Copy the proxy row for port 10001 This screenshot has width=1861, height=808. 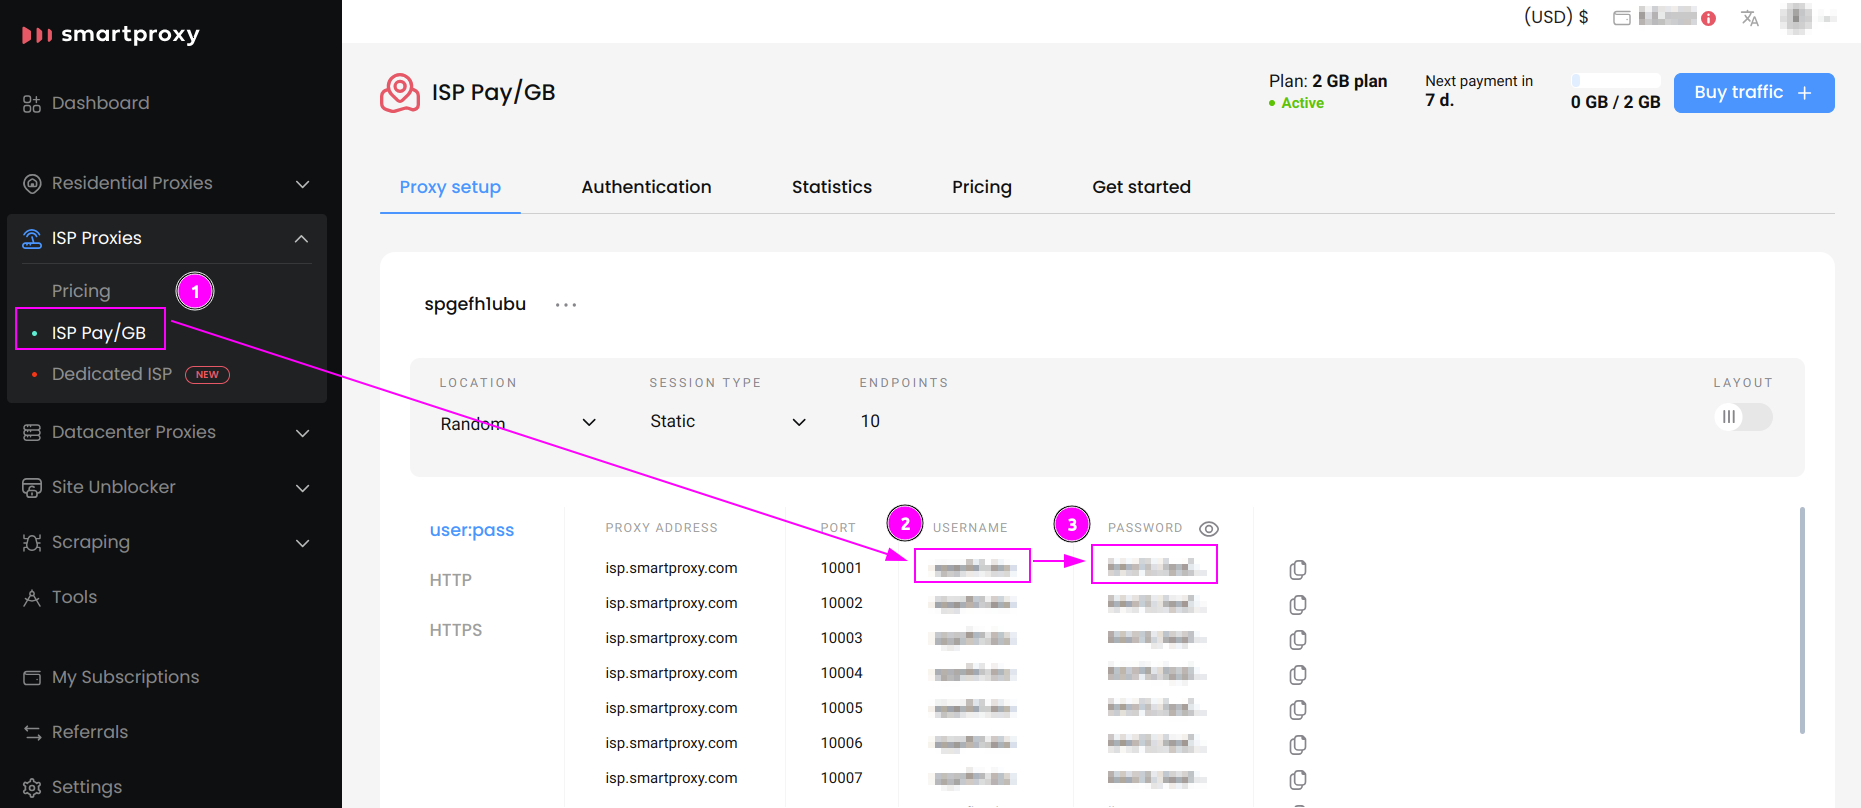tap(1298, 570)
